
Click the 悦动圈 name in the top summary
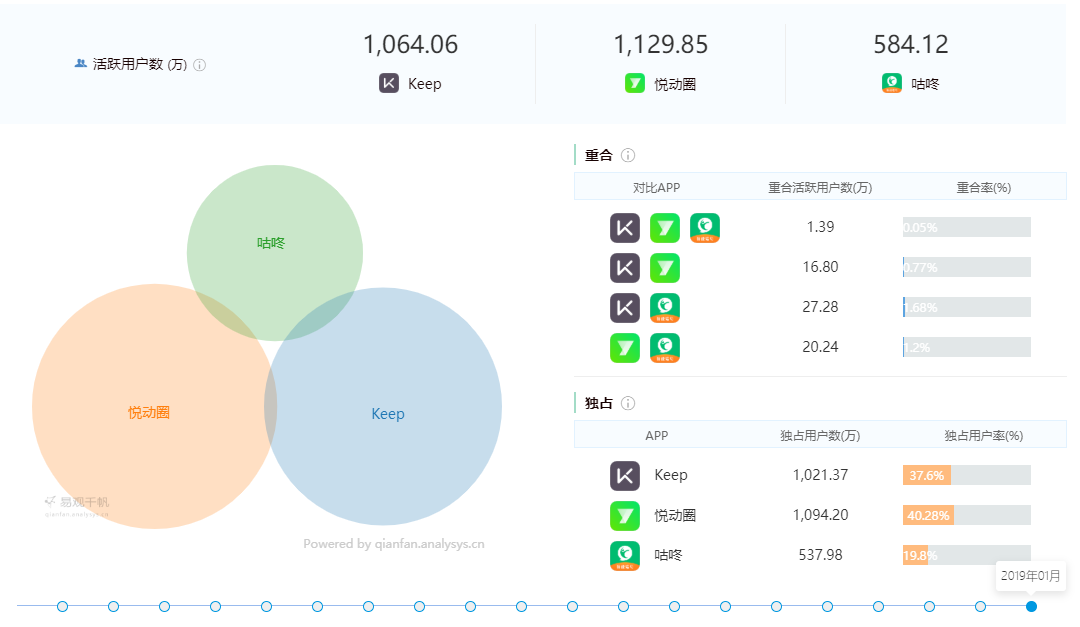coord(675,84)
